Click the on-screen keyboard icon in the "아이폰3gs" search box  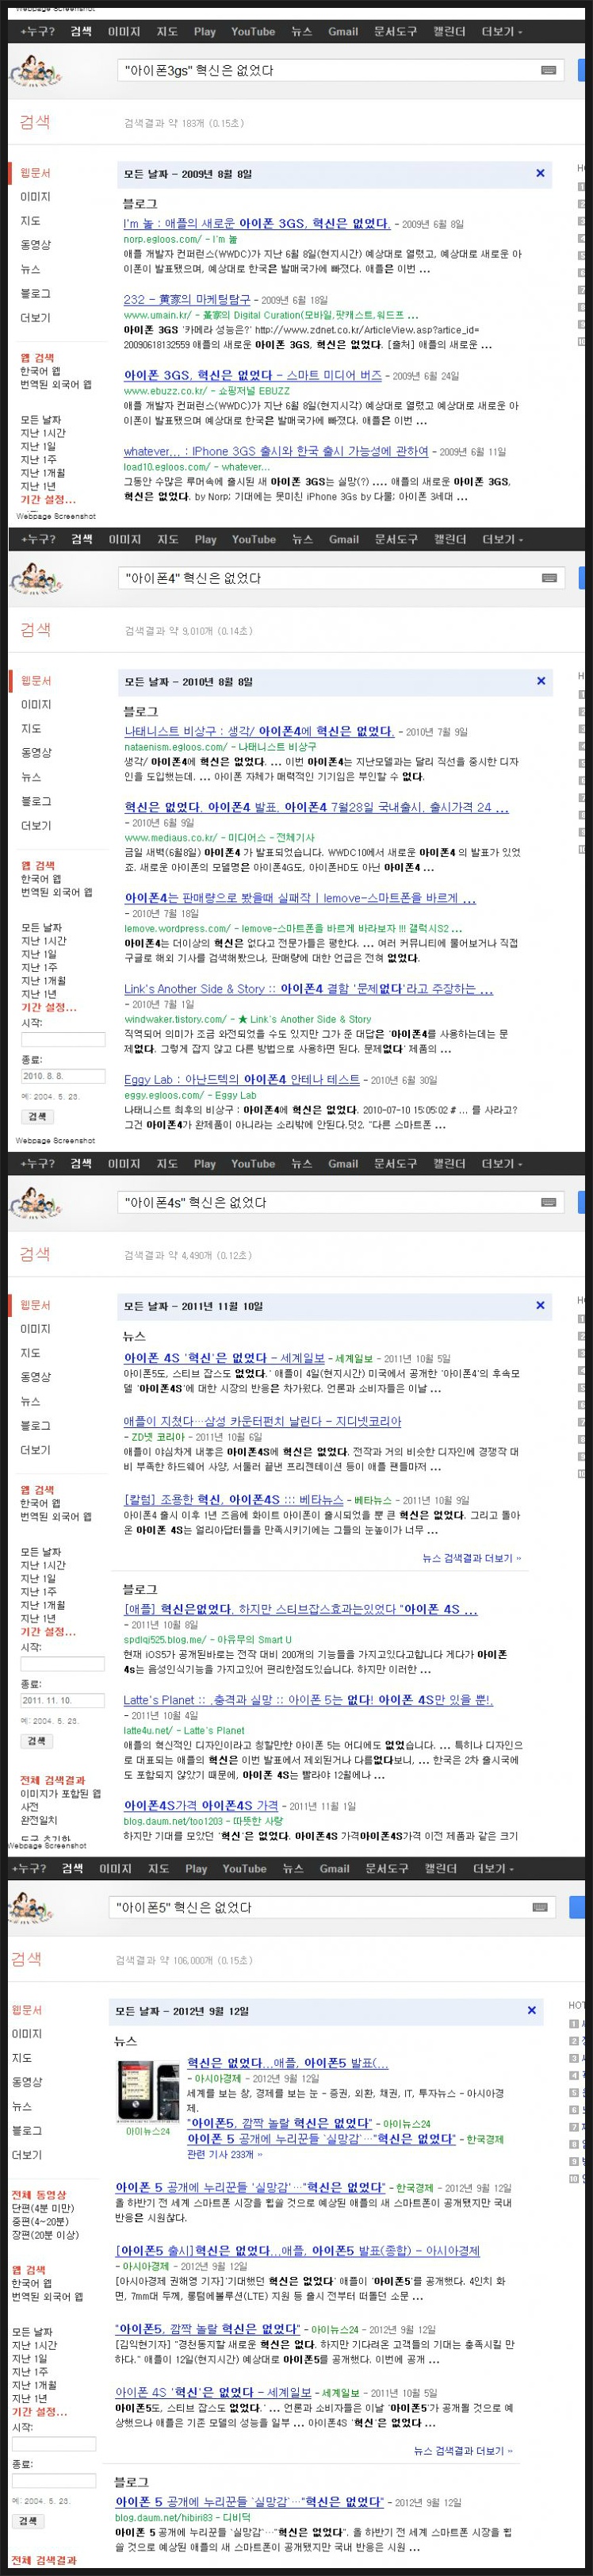coord(549,70)
